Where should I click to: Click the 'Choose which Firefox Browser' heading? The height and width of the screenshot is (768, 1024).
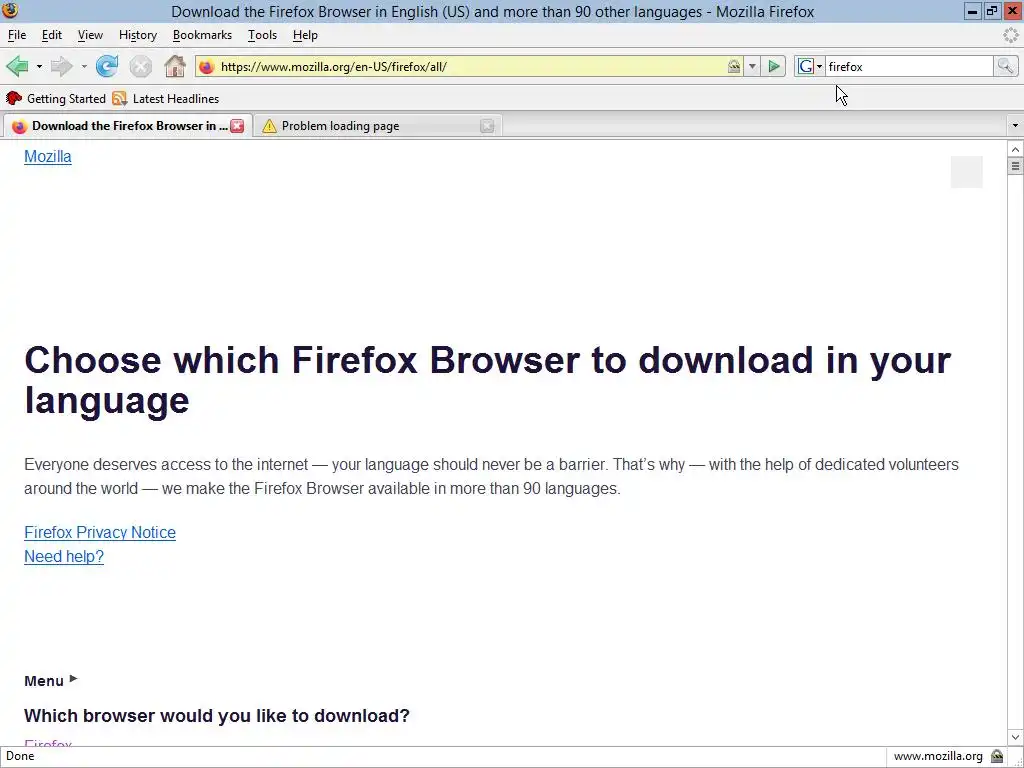[487, 379]
